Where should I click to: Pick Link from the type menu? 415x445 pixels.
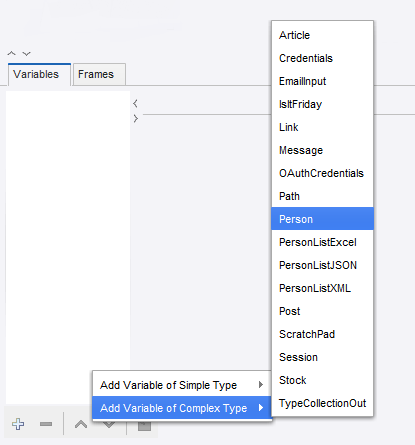click(322, 127)
